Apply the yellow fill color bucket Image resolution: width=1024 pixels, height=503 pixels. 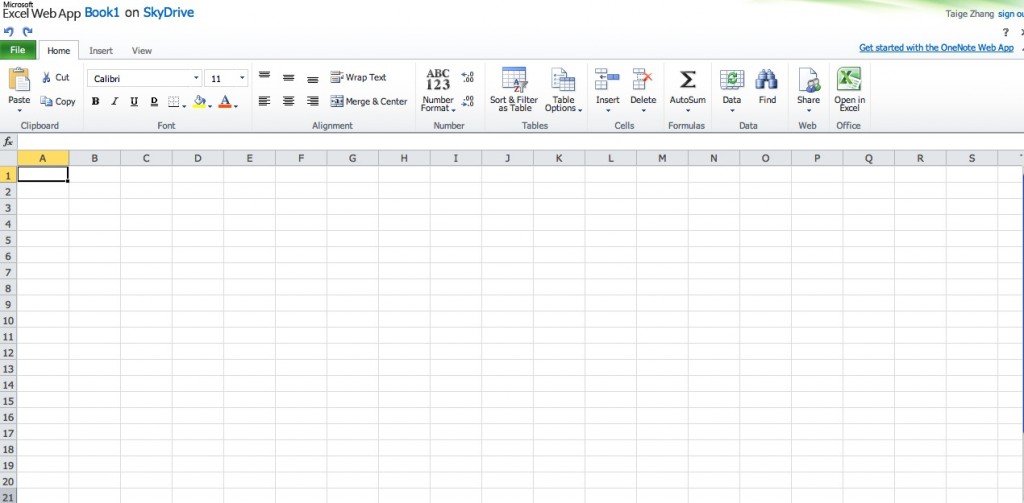pos(200,101)
